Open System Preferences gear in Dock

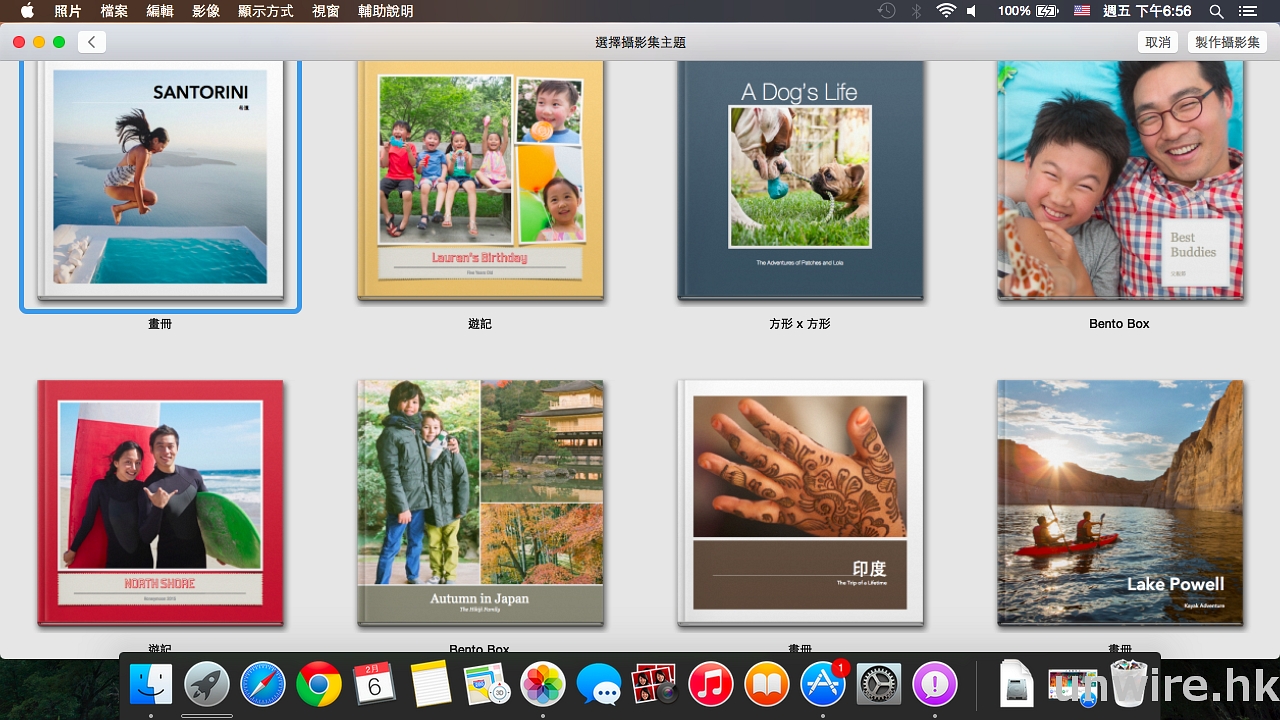click(880, 685)
